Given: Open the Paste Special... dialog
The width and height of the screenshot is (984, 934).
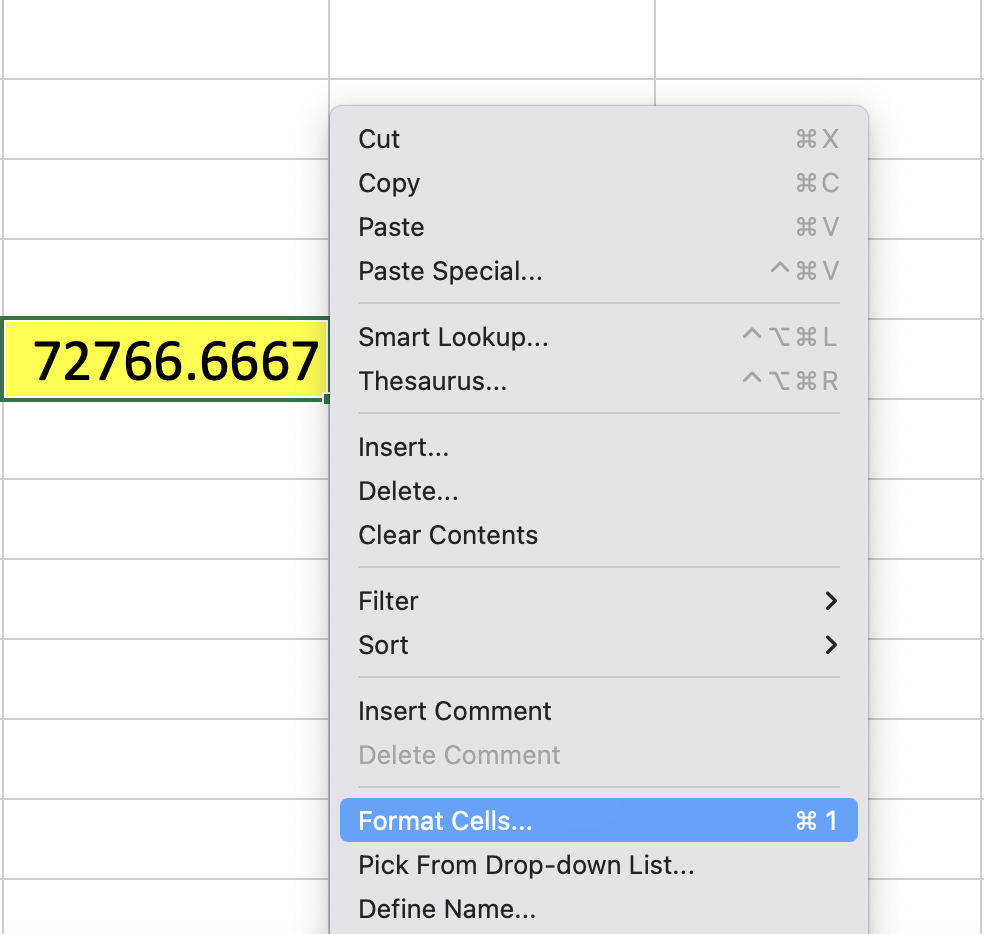Looking at the screenshot, I should pos(450,271).
